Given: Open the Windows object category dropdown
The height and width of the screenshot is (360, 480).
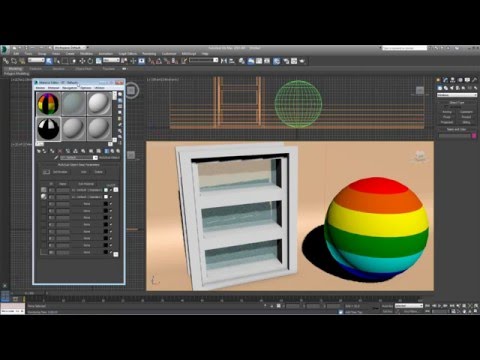Looking at the screenshot, I should (x=457, y=95).
